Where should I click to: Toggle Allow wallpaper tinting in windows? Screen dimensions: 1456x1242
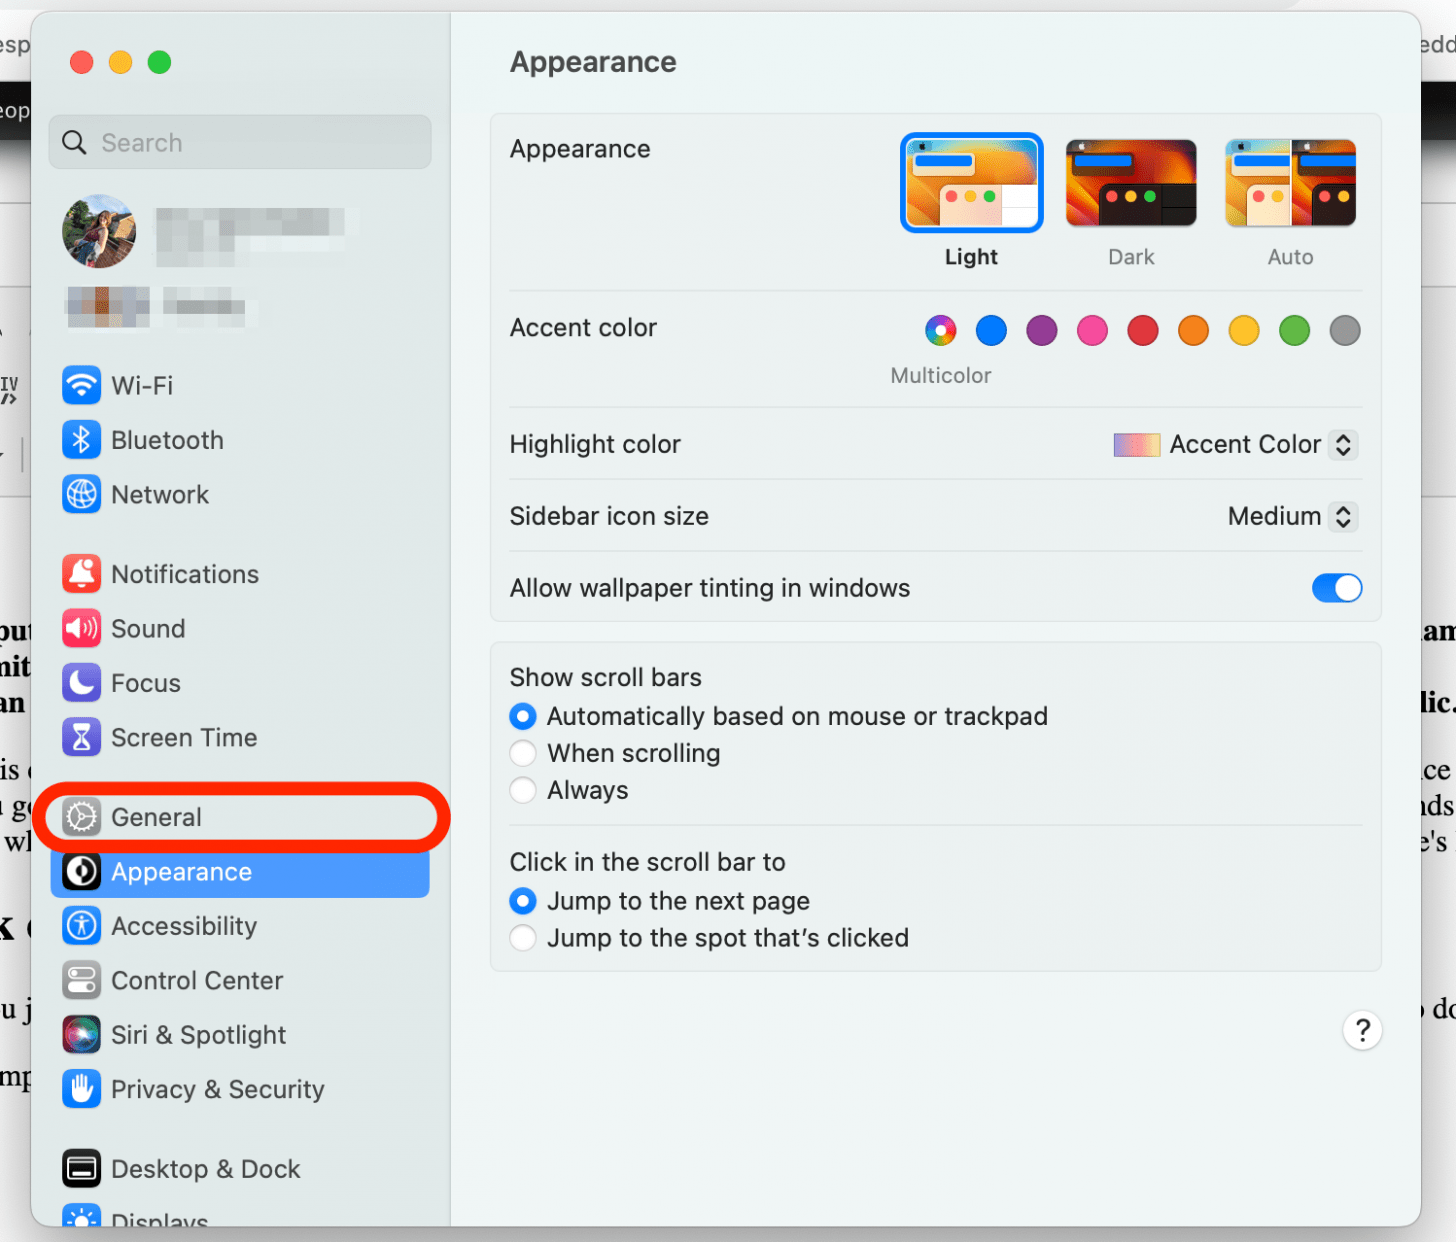click(1336, 588)
